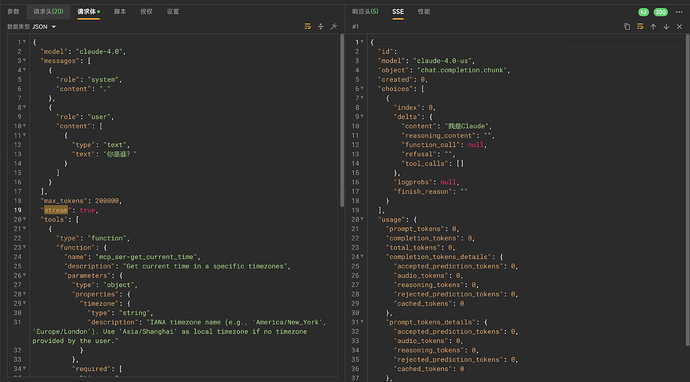Switch to the 请求头(20) tab
This screenshot has height=382, width=690.
48,11
